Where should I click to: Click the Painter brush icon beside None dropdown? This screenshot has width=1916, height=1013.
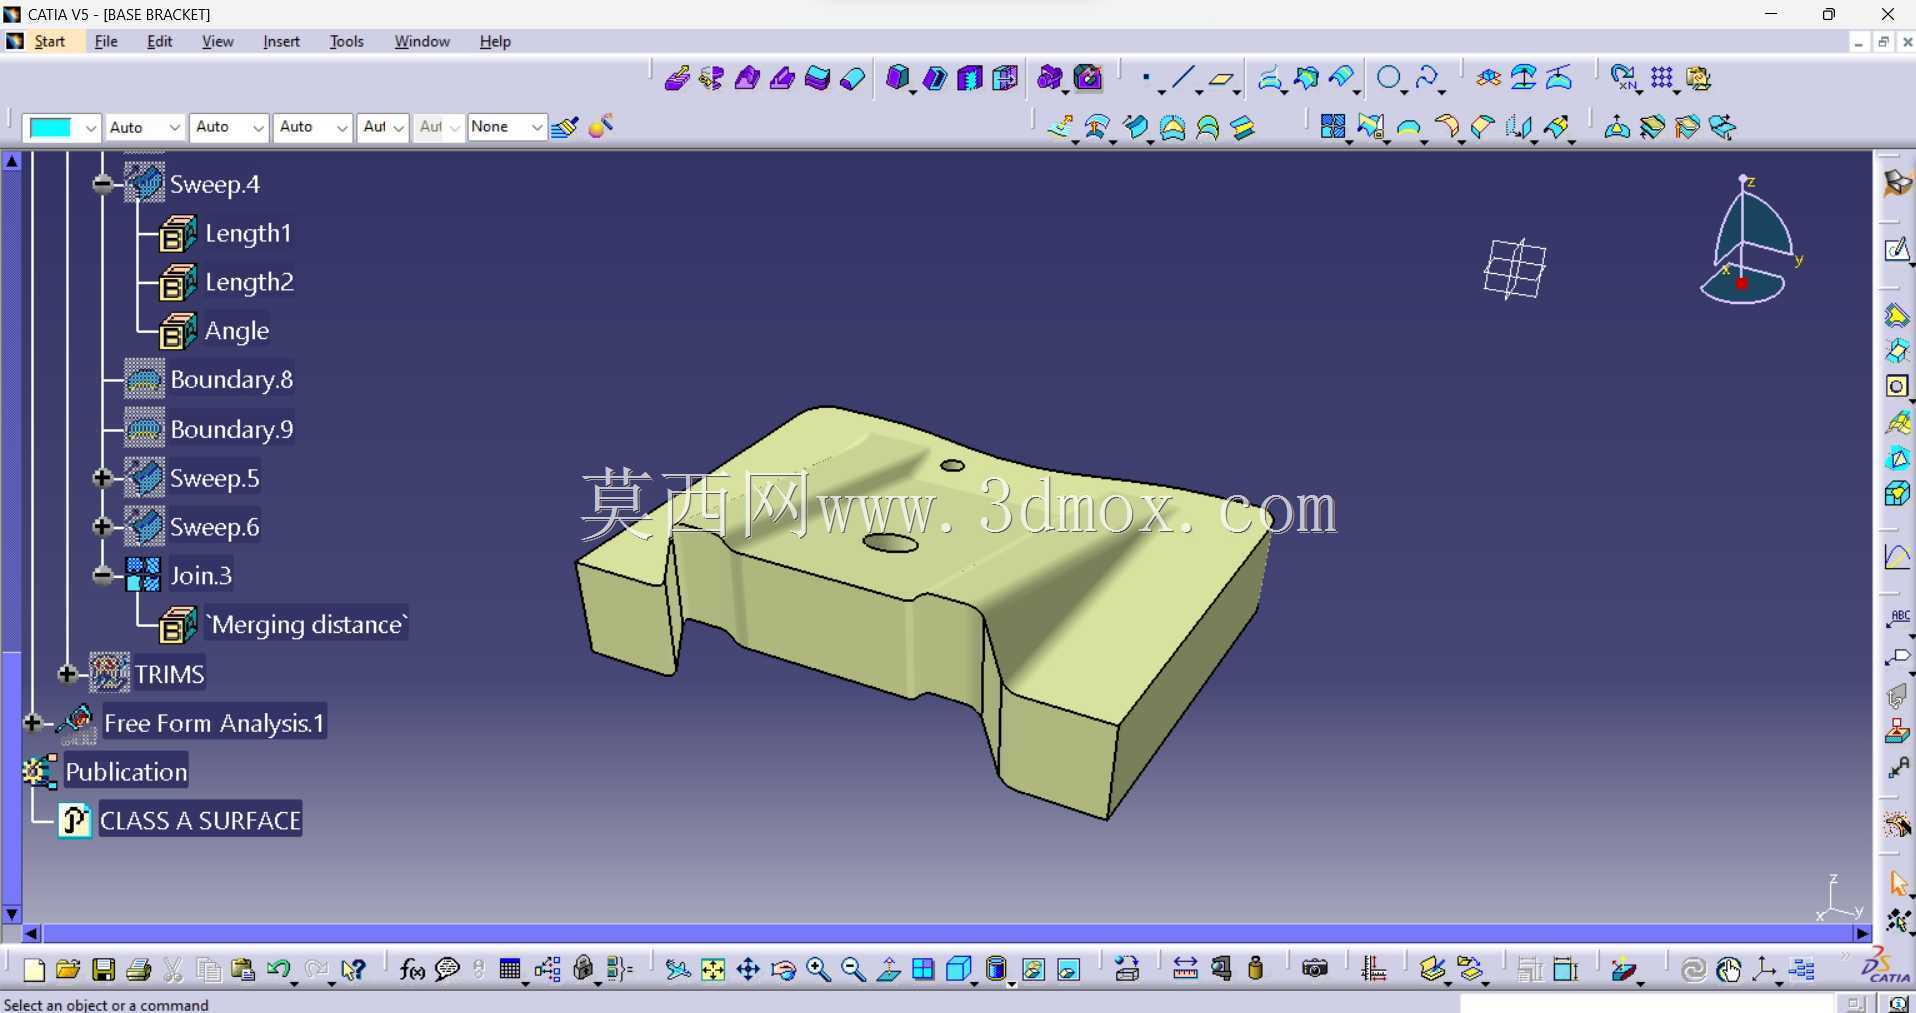(x=564, y=127)
